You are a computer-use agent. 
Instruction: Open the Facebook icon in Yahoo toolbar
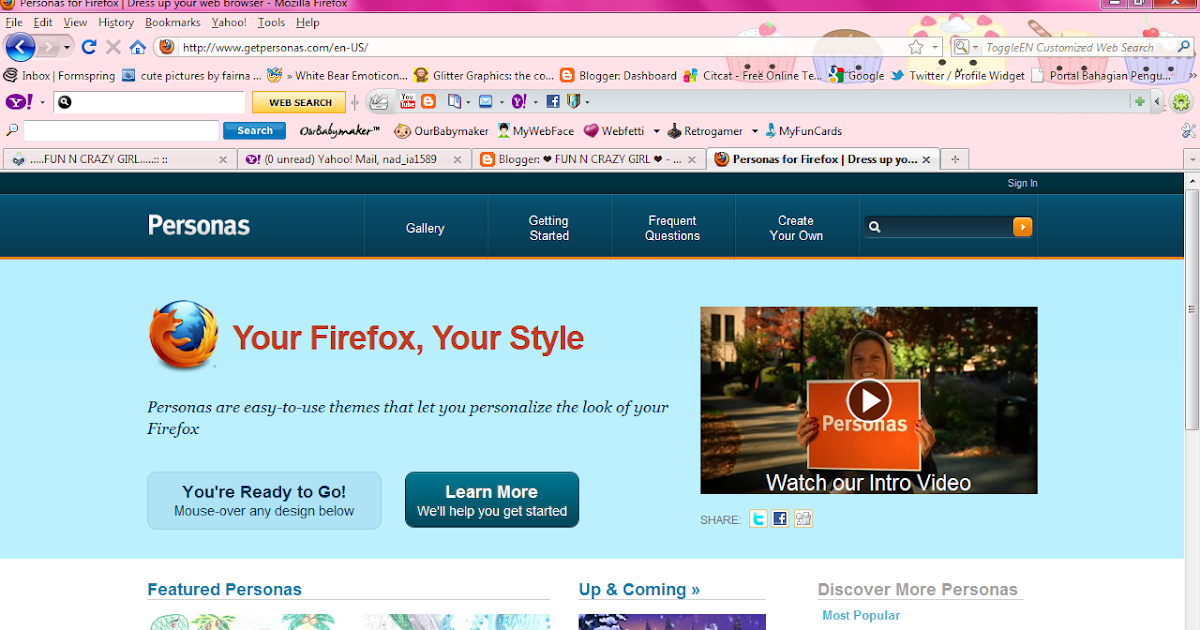point(552,101)
